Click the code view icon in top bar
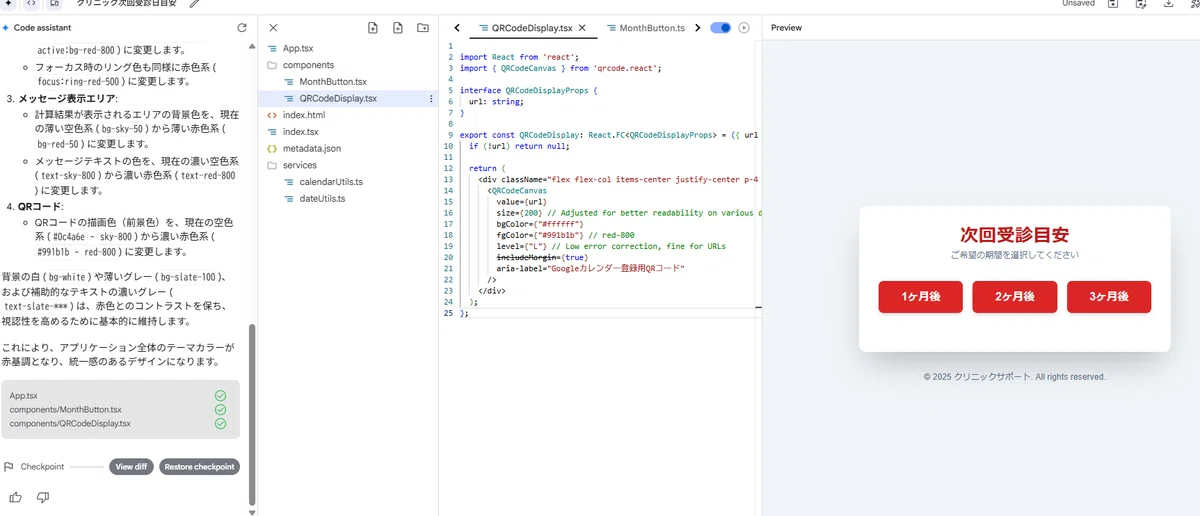 coord(32,4)
